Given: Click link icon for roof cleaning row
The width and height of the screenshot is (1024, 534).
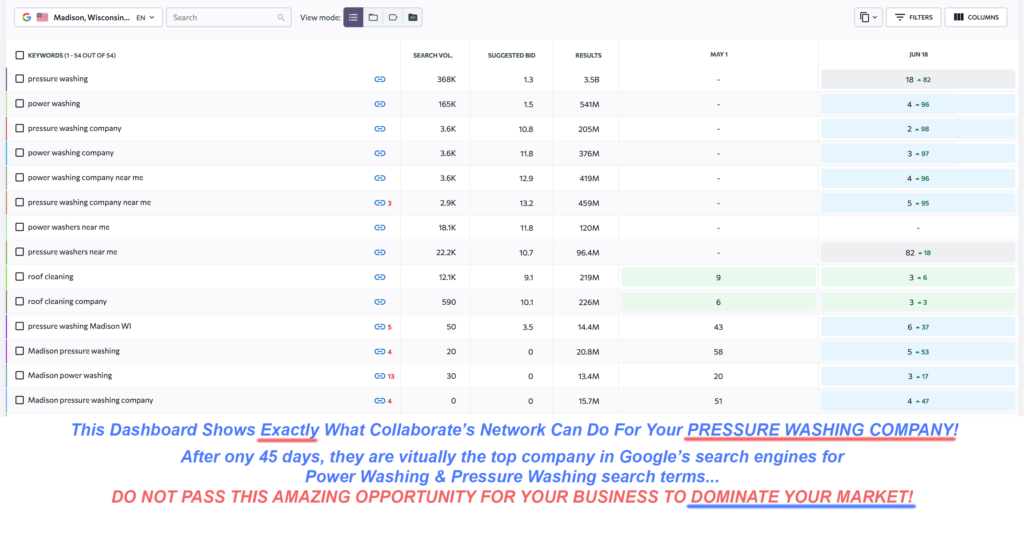Looking at the screenshot, I should point(380,277).
